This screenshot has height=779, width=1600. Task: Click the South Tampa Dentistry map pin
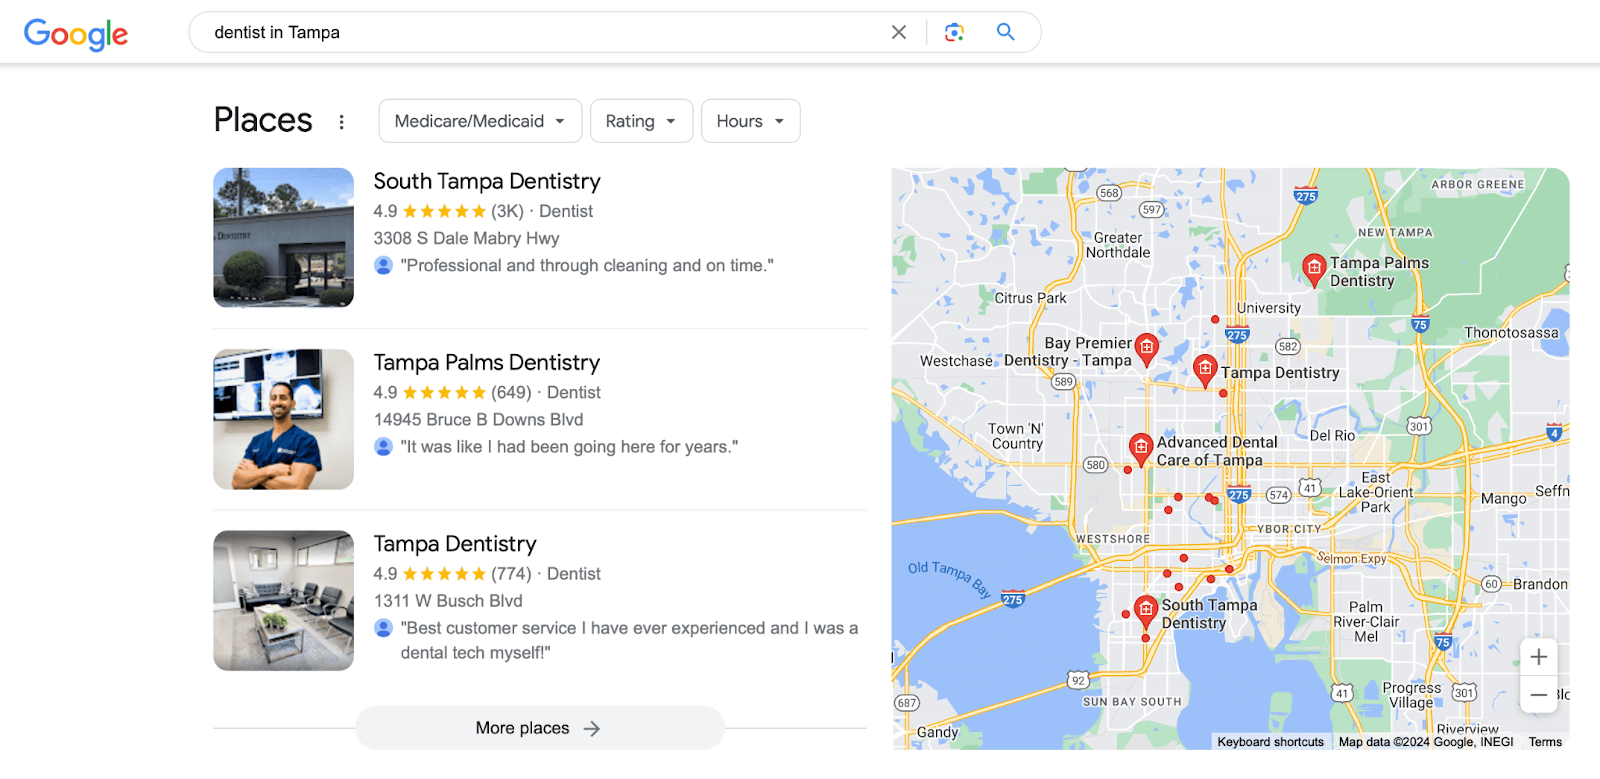click(x=1146, y=611)
